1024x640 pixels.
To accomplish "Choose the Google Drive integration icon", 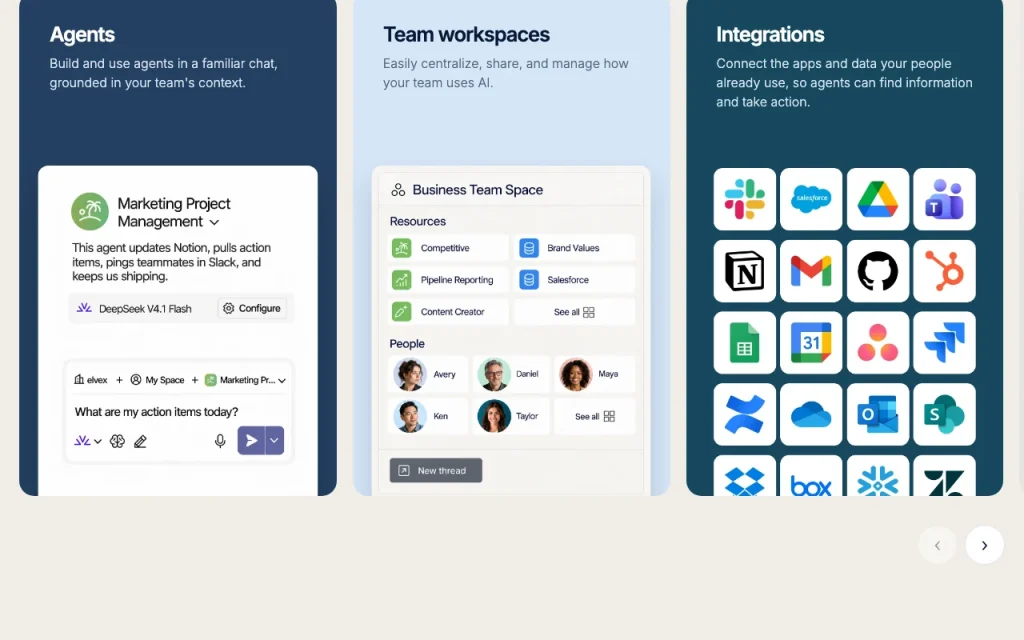I will pos(878,199).
